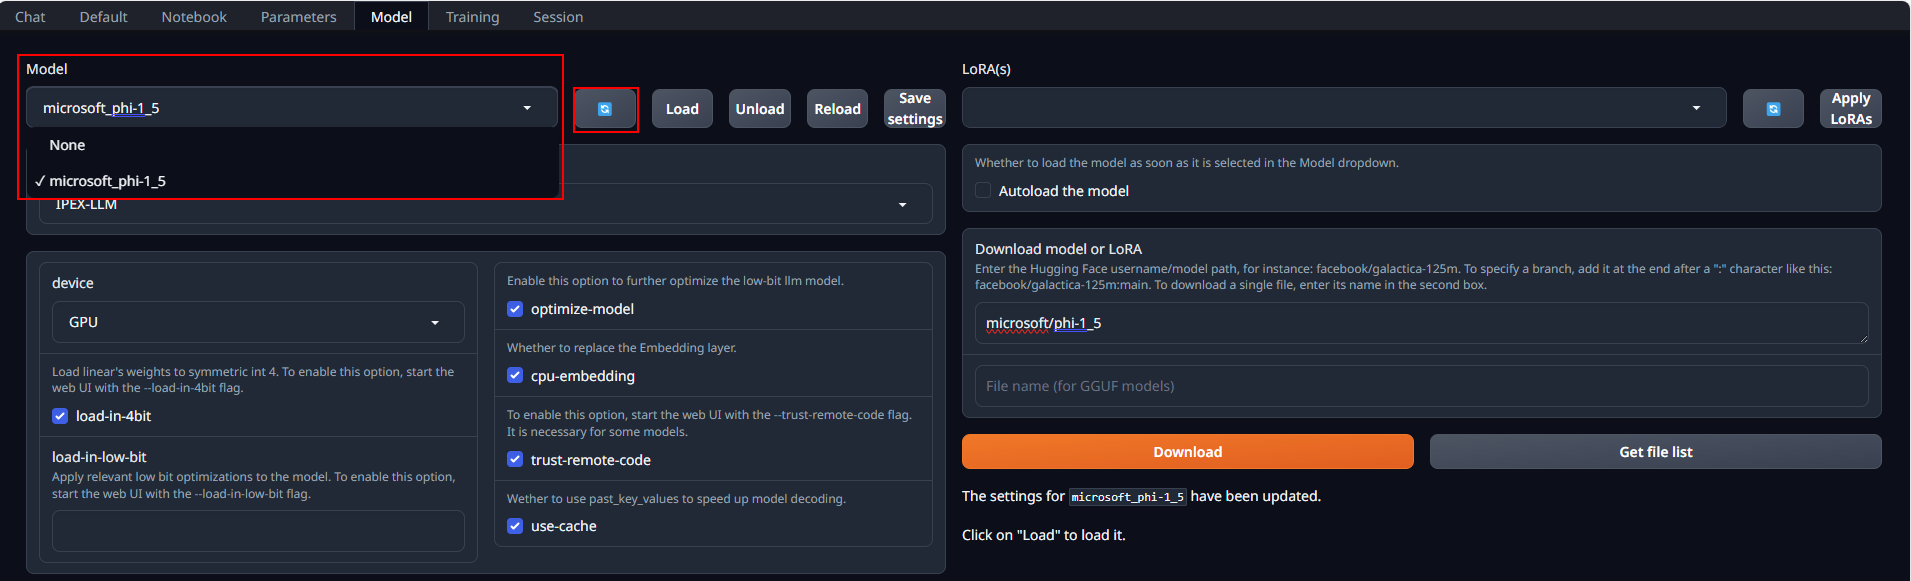The width and height of the screenshot is (1911, 581).
Task: Switch to the Default tab
Action: coord(104,17)
